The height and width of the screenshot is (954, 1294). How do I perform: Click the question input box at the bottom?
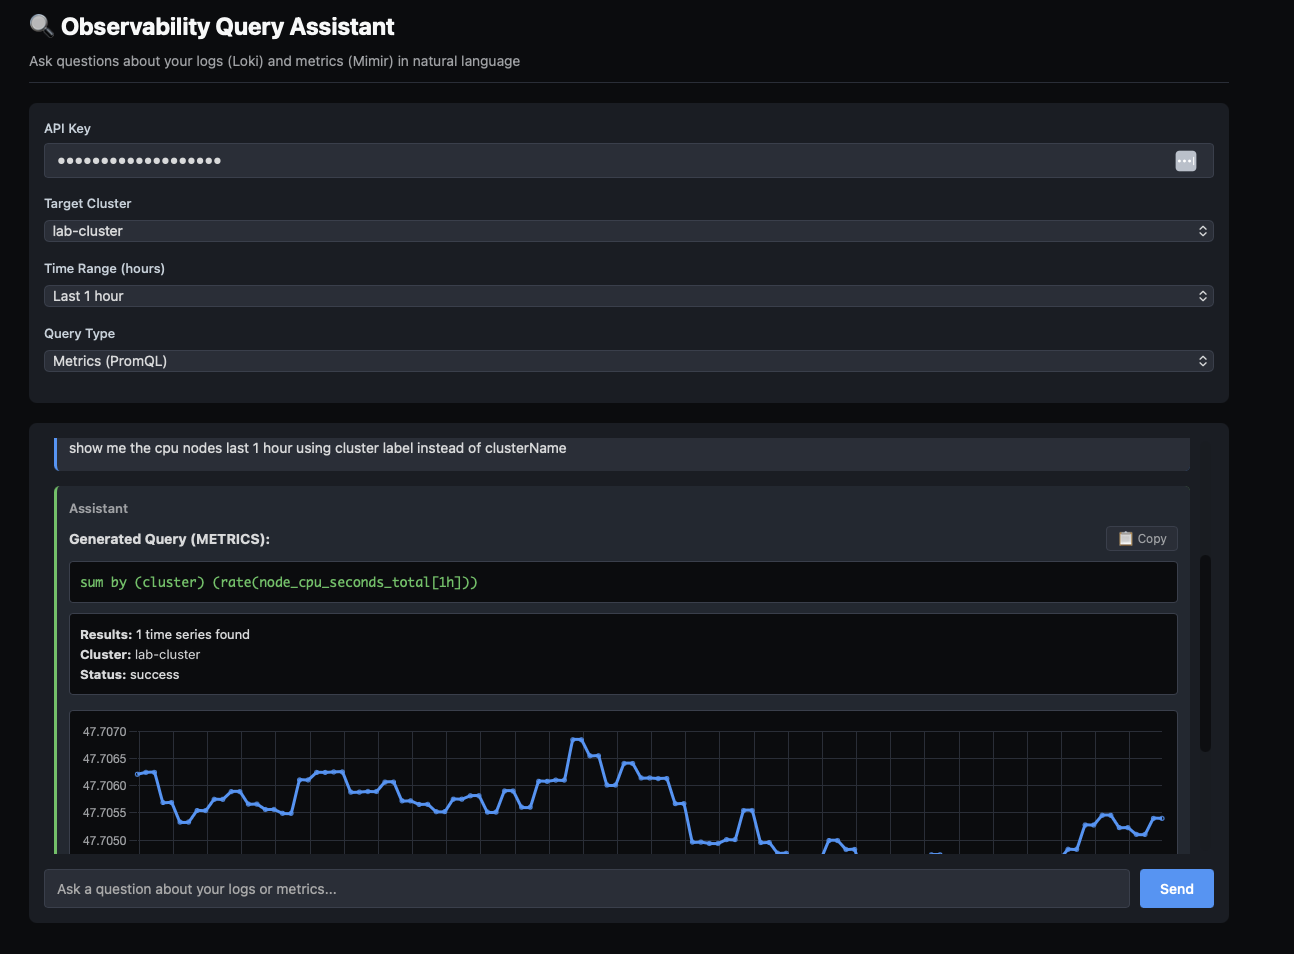pyautogui.click(x=586, y=888)
